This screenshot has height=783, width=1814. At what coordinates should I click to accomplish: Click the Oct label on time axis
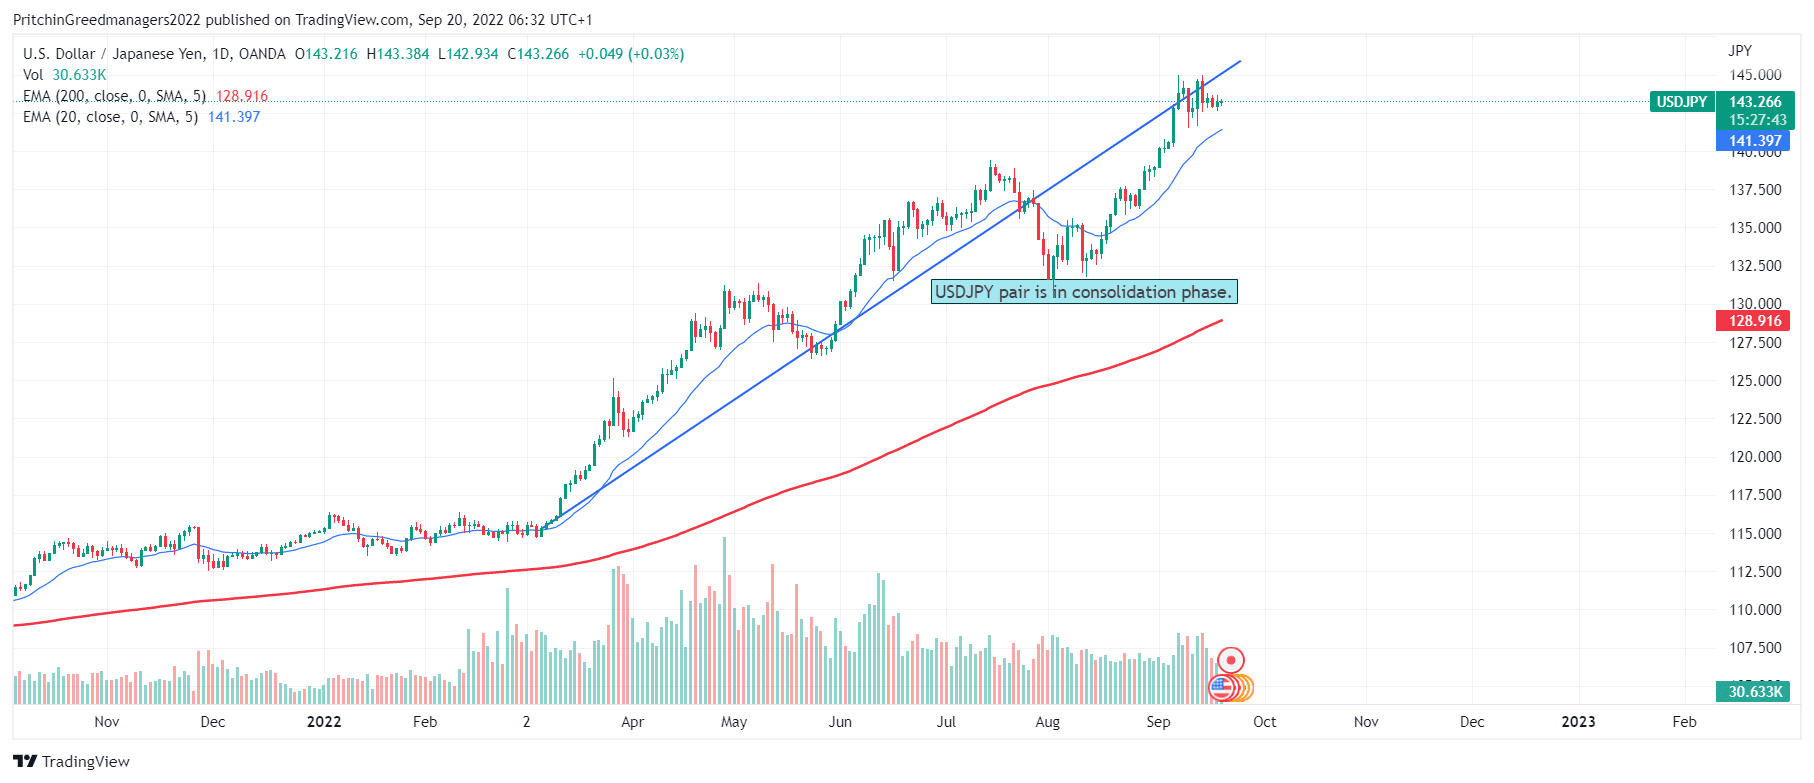[1264, 722]
